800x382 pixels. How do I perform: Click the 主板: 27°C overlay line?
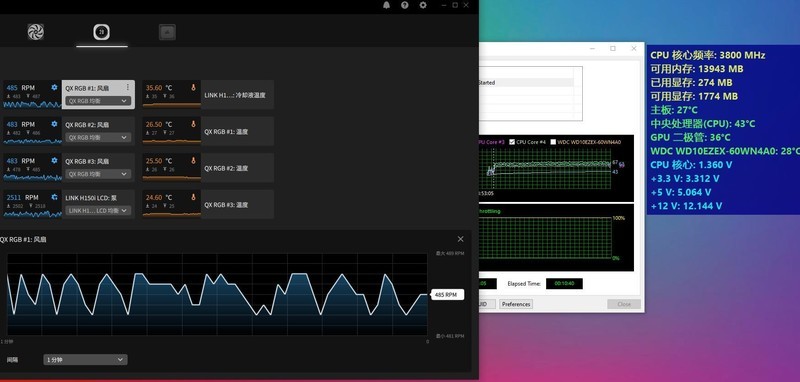point(674,110)
